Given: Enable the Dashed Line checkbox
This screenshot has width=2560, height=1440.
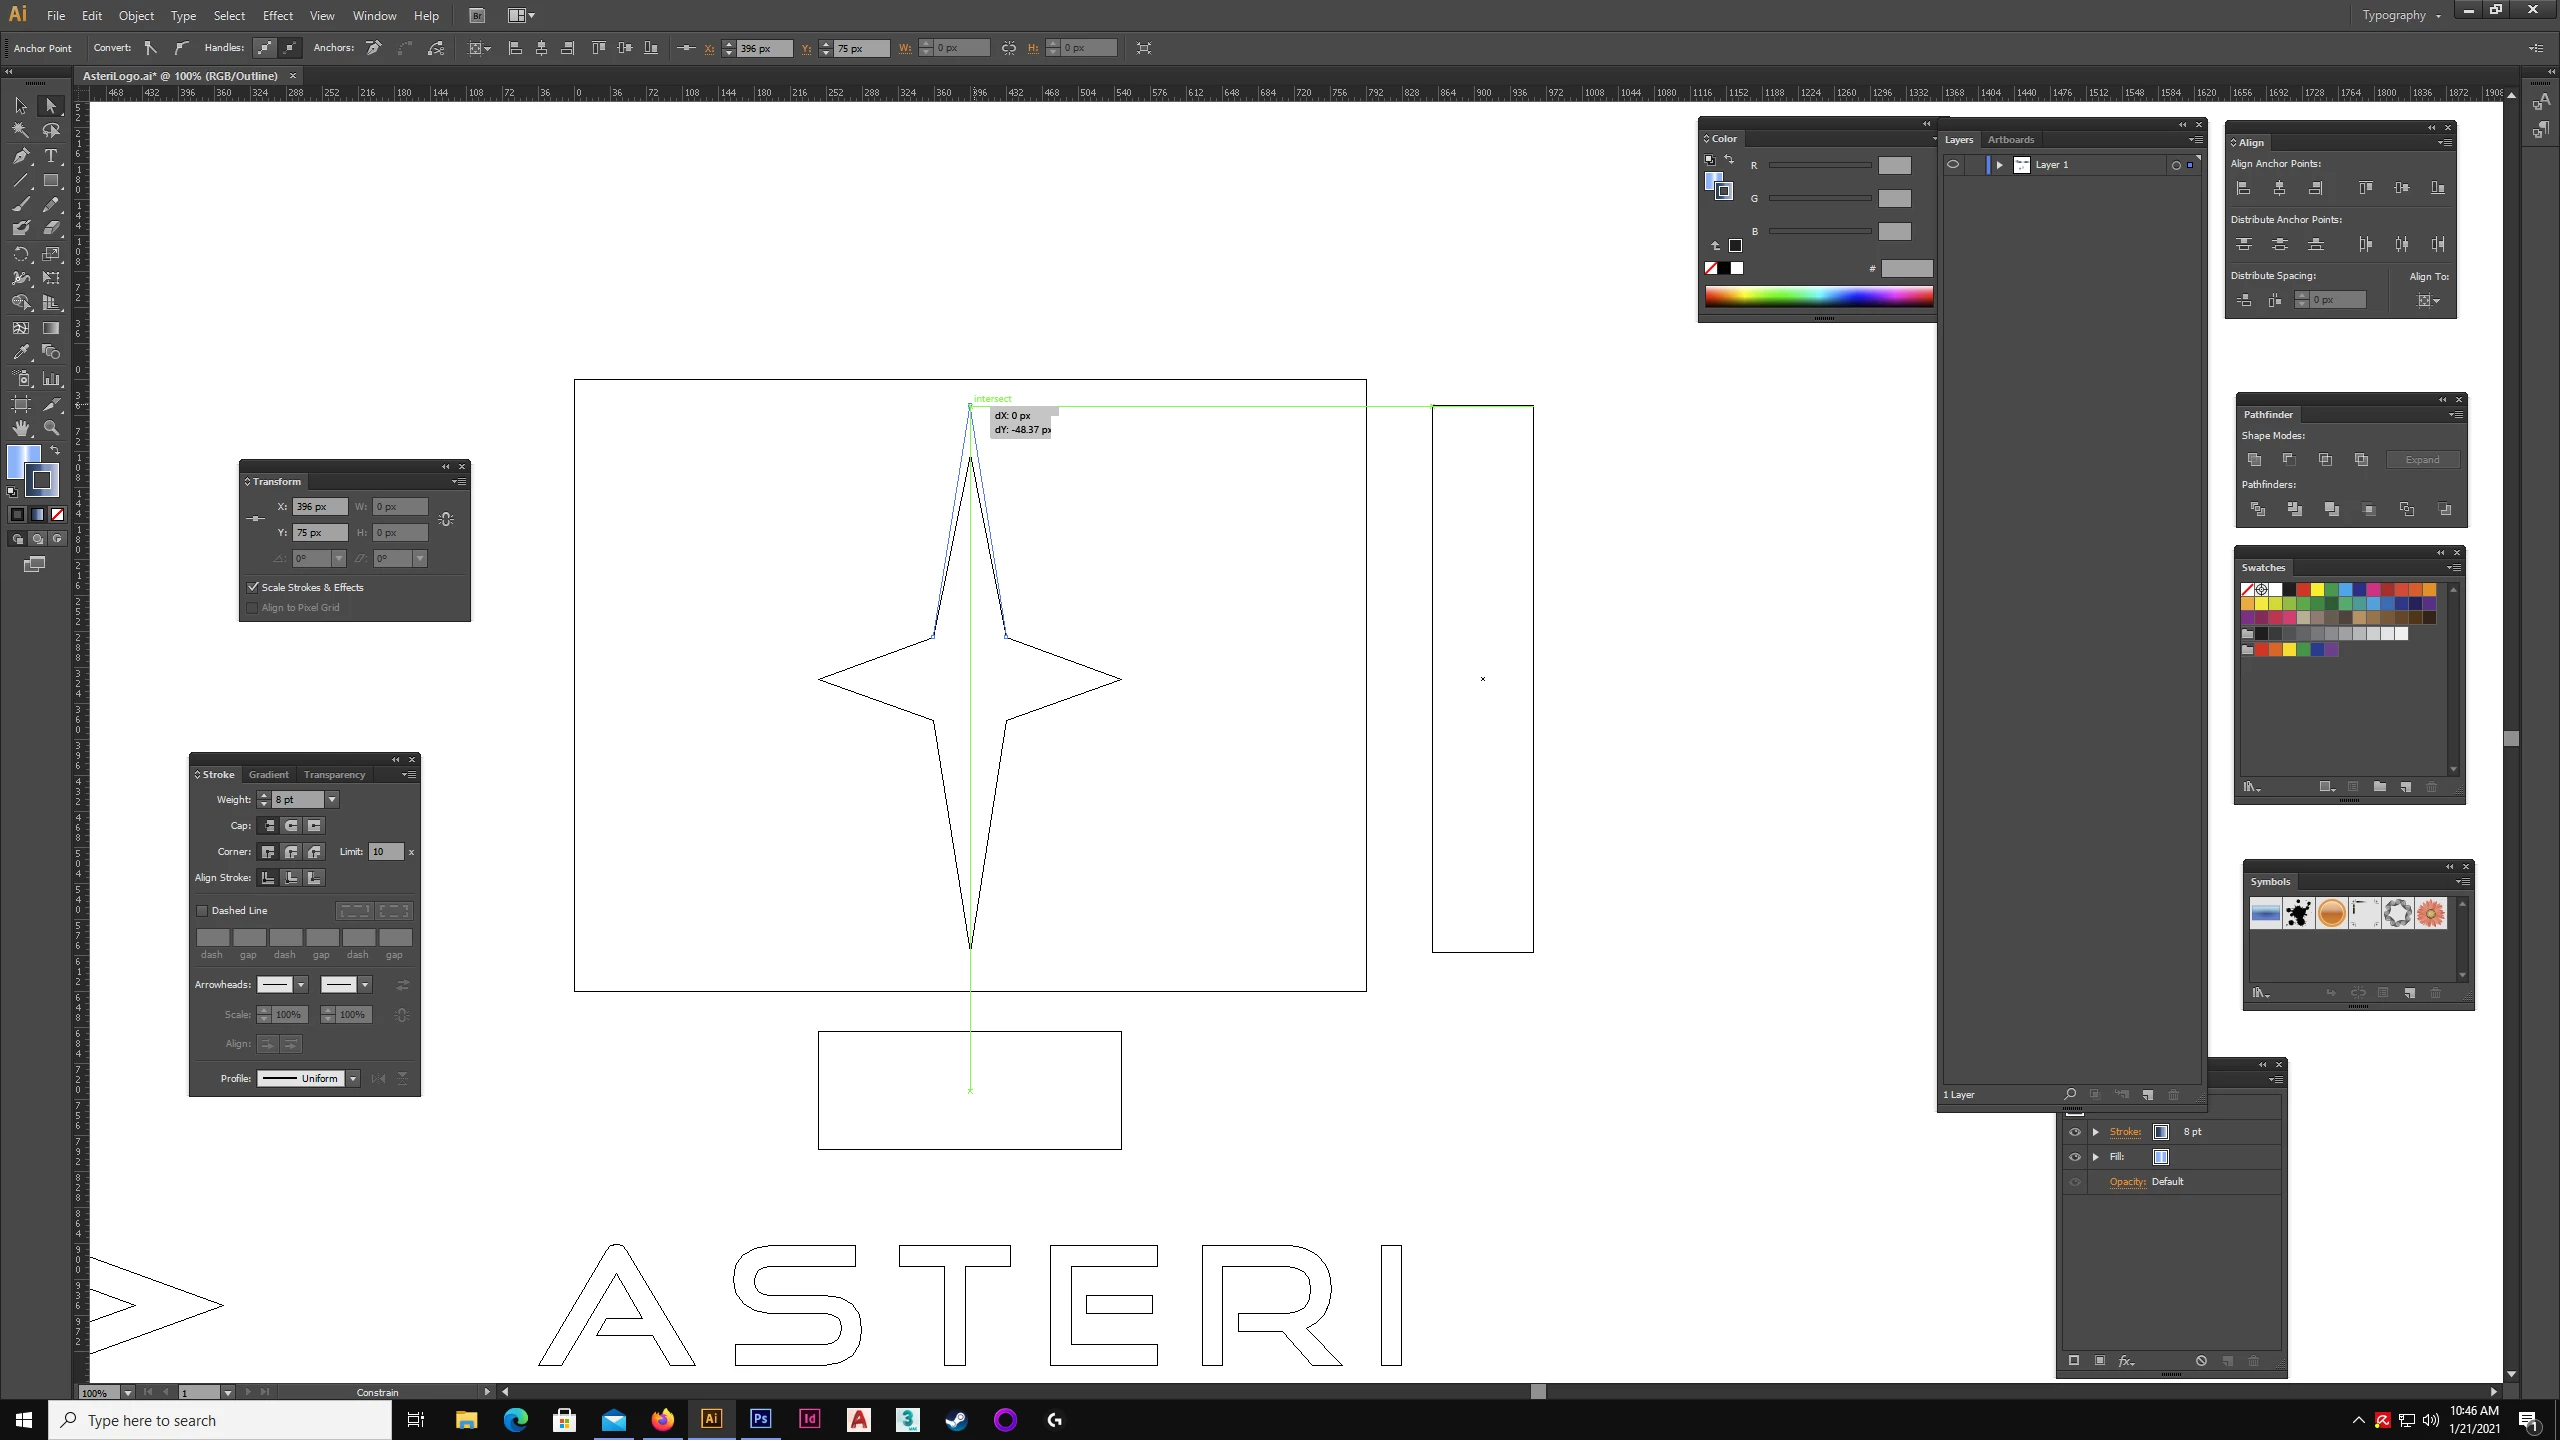Looking at the screenshot, I should coord(202,911).
